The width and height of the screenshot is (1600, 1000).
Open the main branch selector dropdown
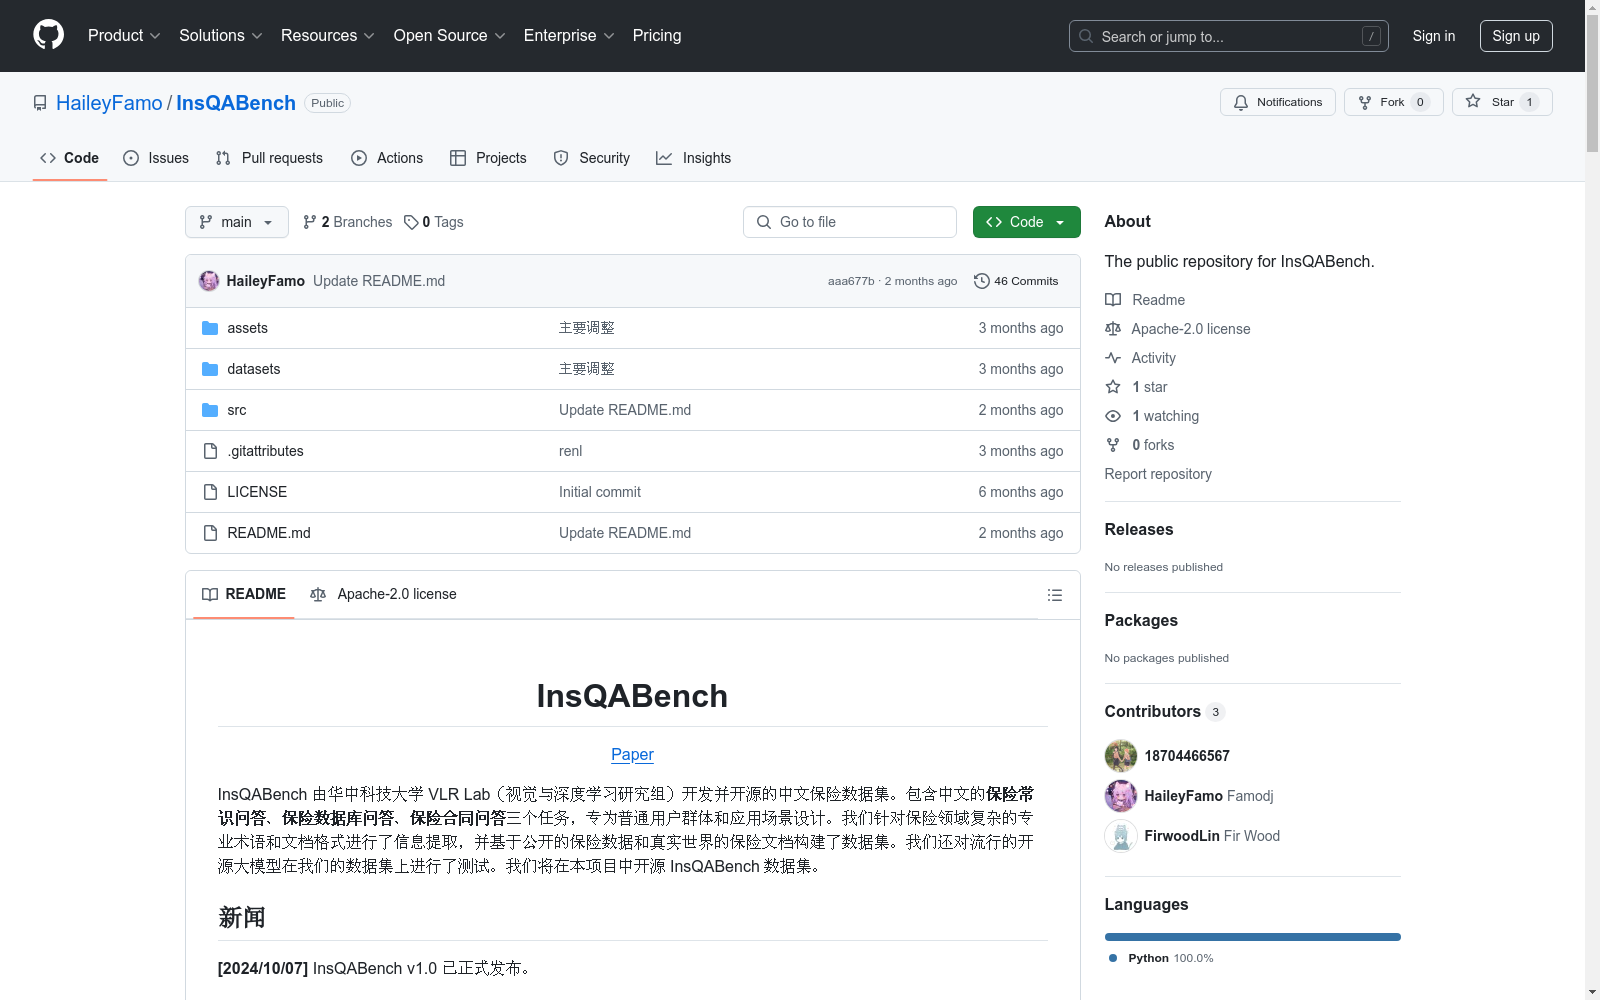click(237, 222)
